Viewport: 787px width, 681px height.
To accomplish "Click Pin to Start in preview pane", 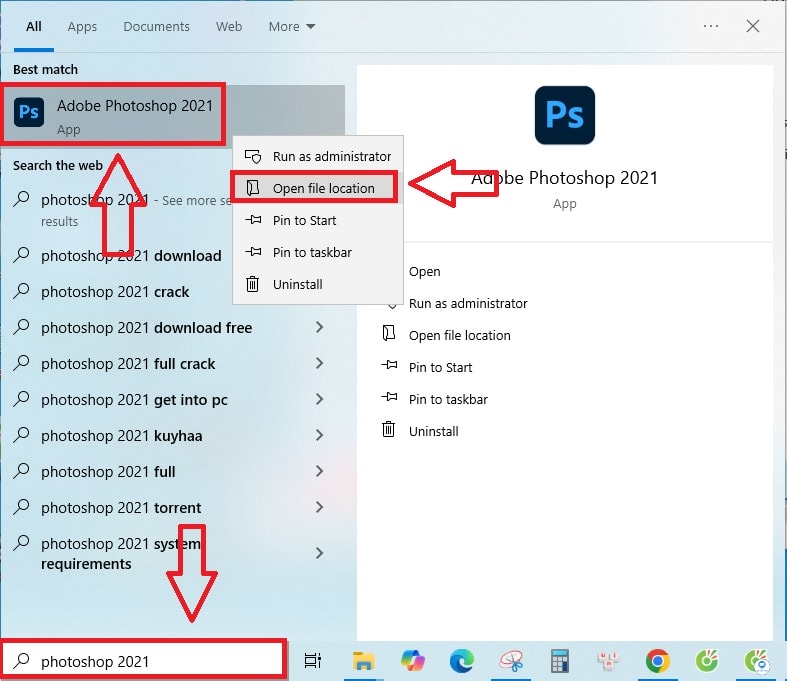I will coord(441,368).
